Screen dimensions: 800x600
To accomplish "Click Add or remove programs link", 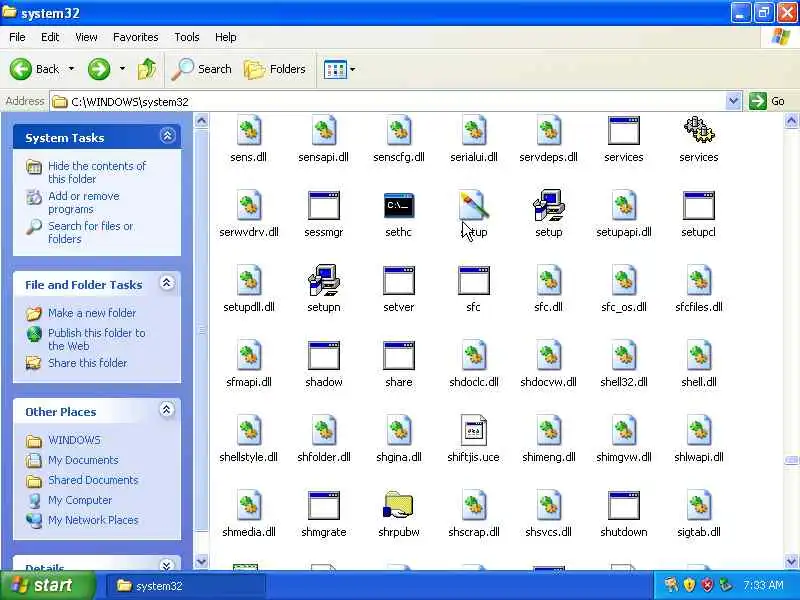I will coord(84,203).
